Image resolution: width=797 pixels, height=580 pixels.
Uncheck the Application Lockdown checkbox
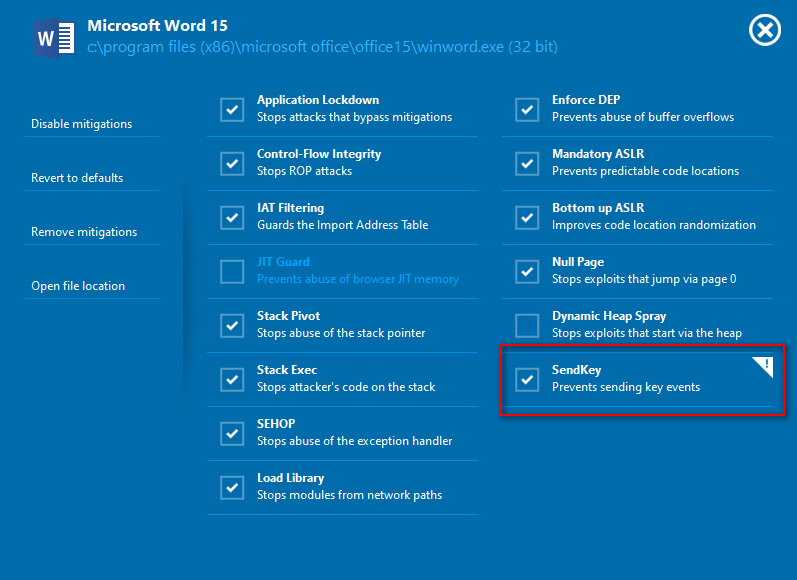tap(232, 110)
